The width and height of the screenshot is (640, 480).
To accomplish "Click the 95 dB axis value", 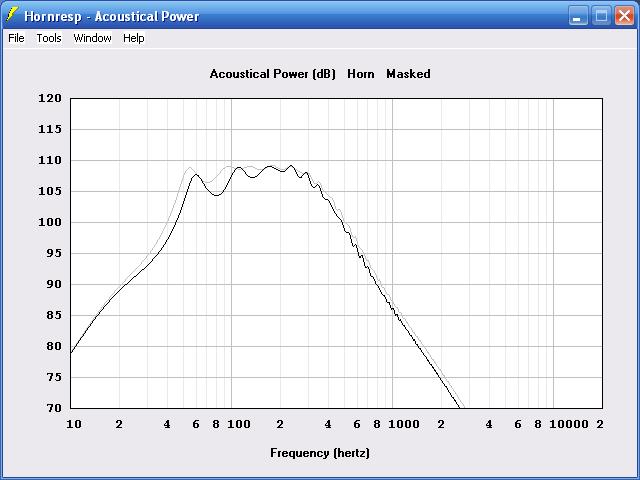I will coord(54,253).
